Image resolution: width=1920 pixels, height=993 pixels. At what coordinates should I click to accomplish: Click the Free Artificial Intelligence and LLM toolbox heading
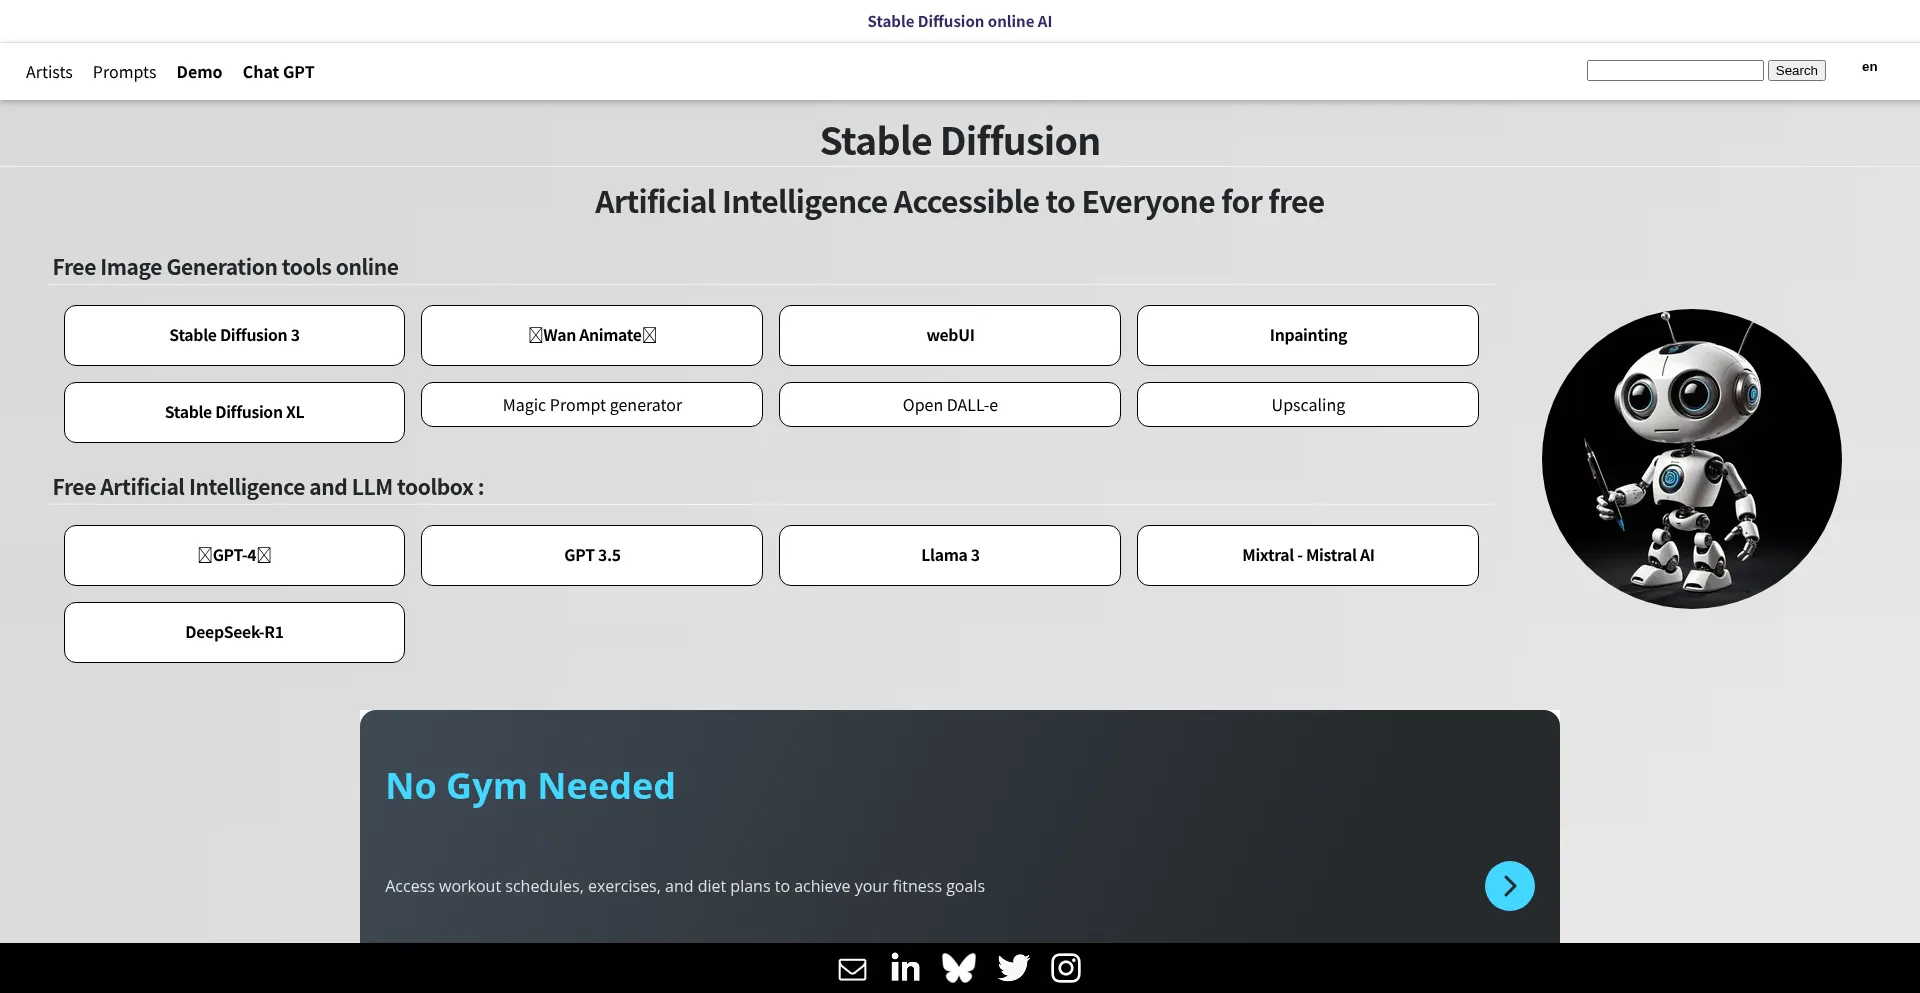[x=268, y=487]
